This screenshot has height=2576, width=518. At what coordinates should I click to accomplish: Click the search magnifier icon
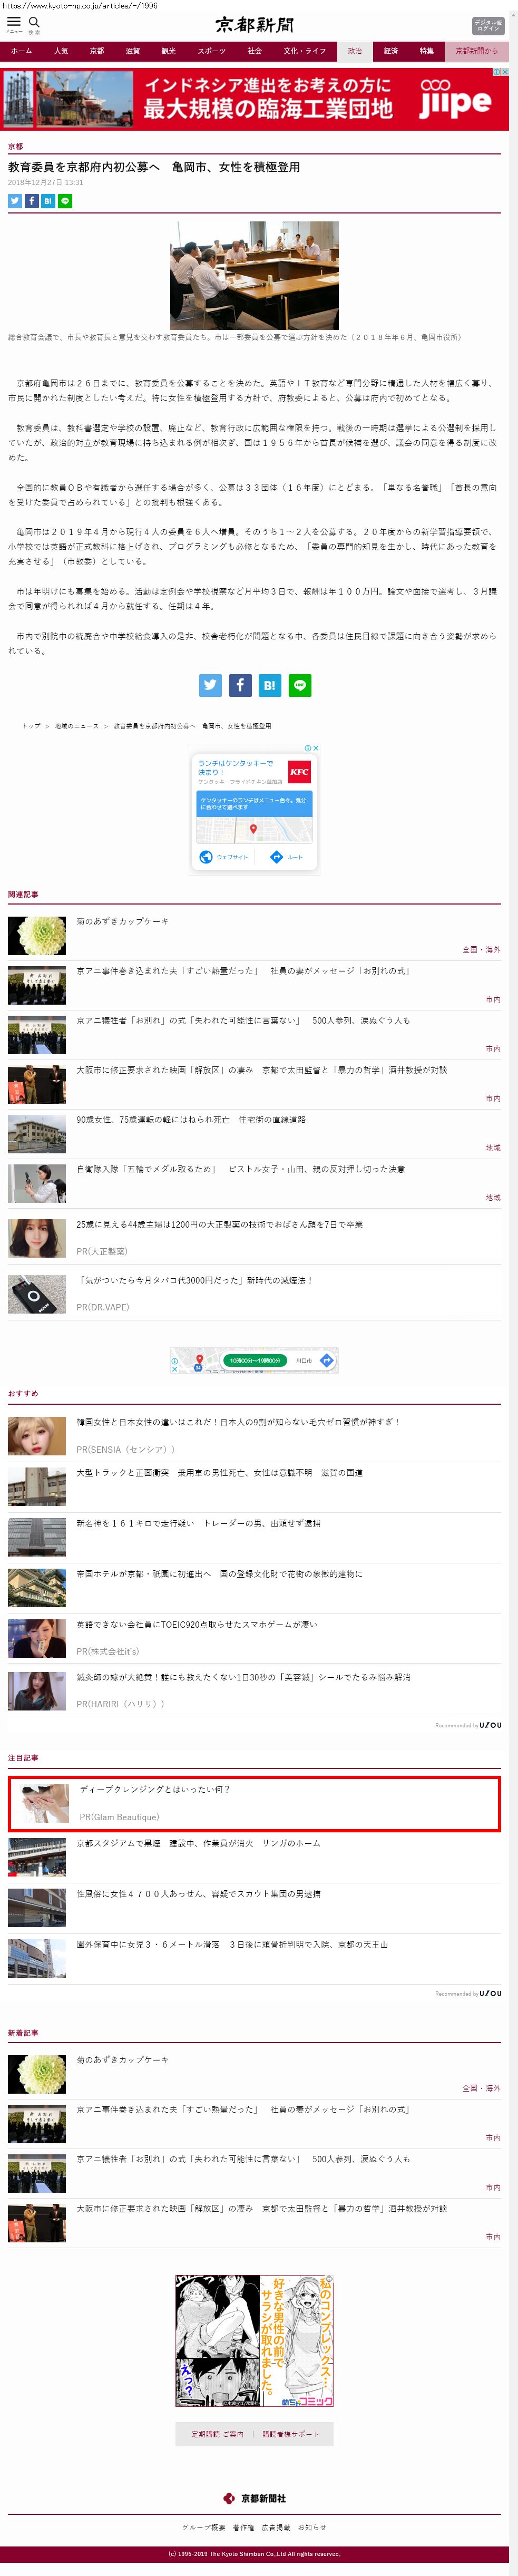point(34,22)
